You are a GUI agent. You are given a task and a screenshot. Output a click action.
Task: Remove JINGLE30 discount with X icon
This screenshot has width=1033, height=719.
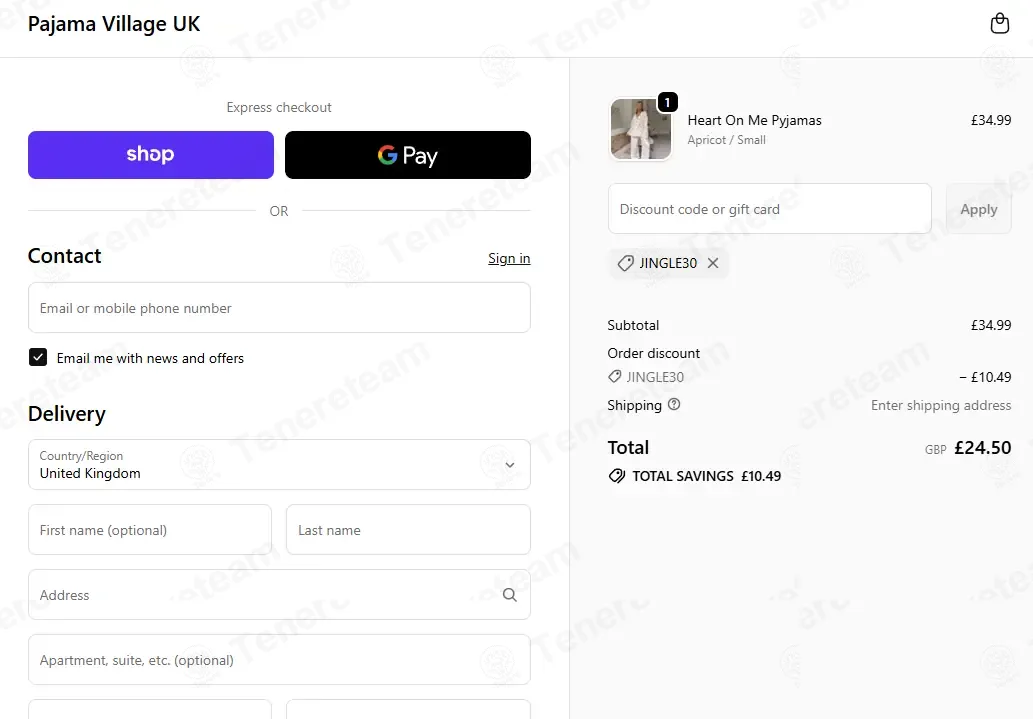pos(713,263)
